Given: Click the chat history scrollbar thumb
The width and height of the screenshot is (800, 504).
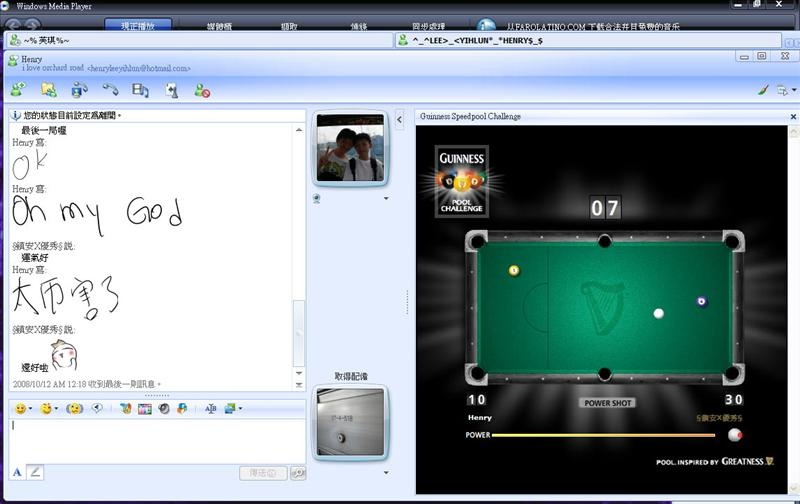Looking at the screenshot, I should click(x=298, y=332).
